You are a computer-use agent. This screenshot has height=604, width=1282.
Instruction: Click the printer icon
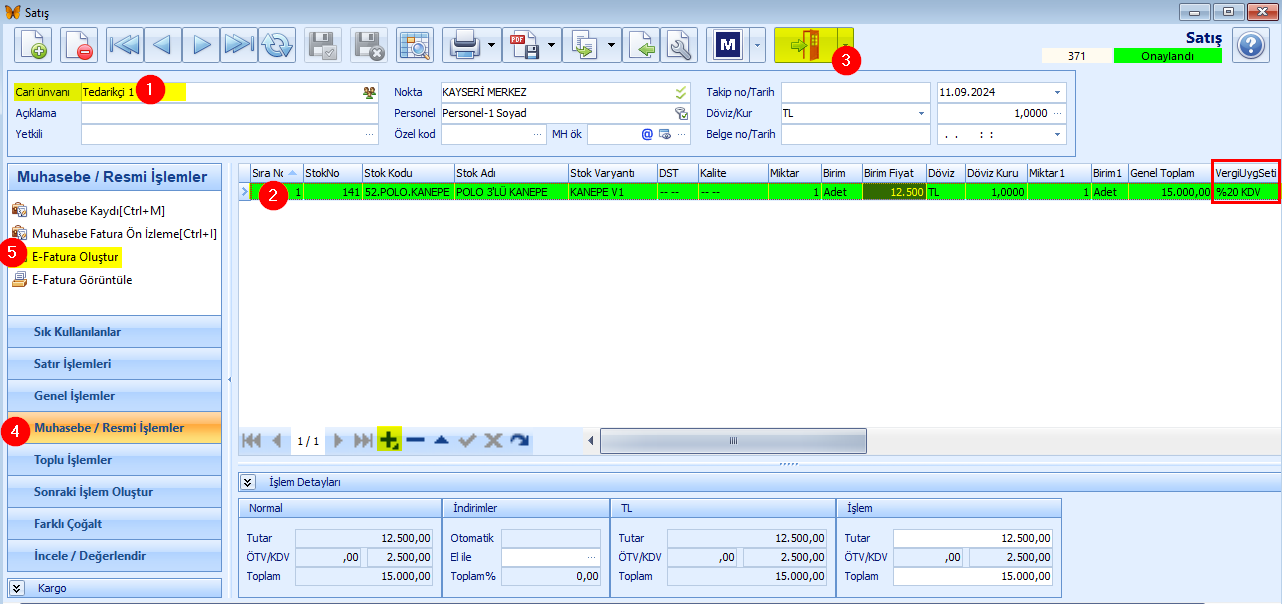pos(464,45)
